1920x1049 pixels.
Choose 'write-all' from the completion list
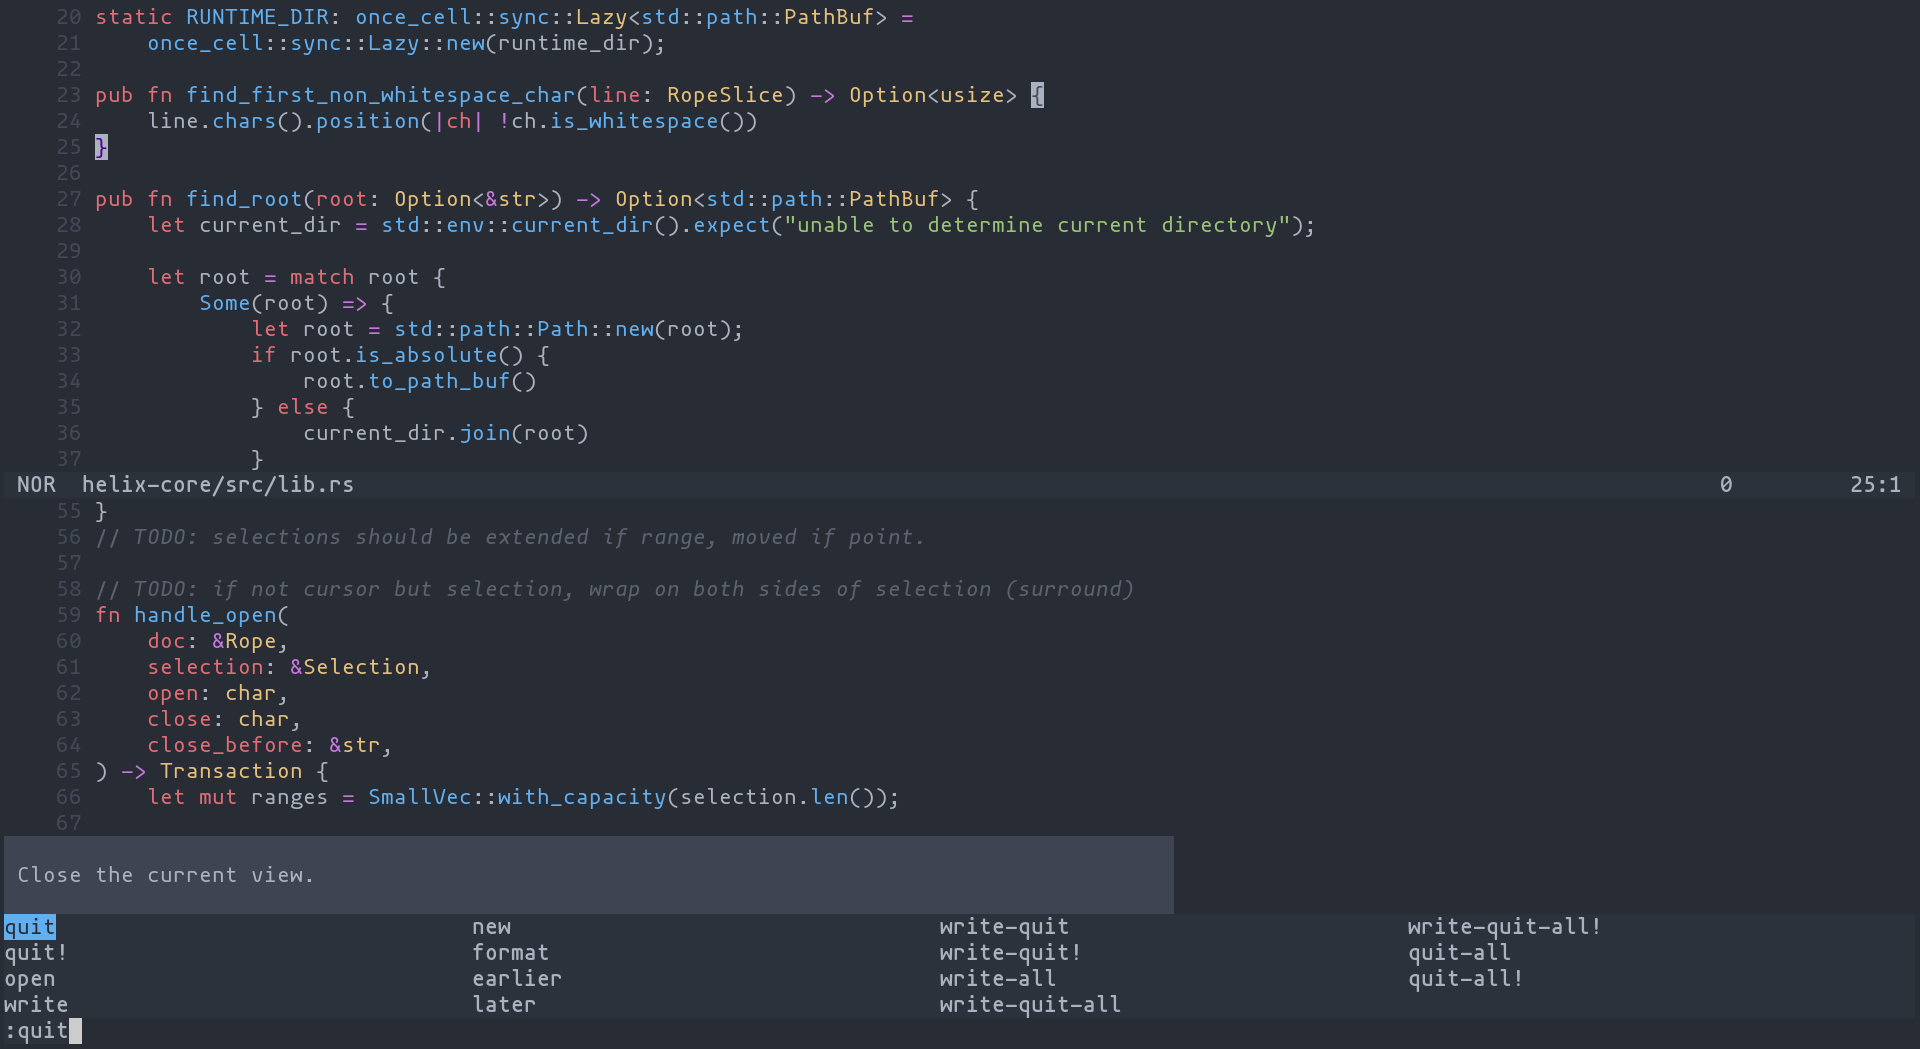click(997, 979)
